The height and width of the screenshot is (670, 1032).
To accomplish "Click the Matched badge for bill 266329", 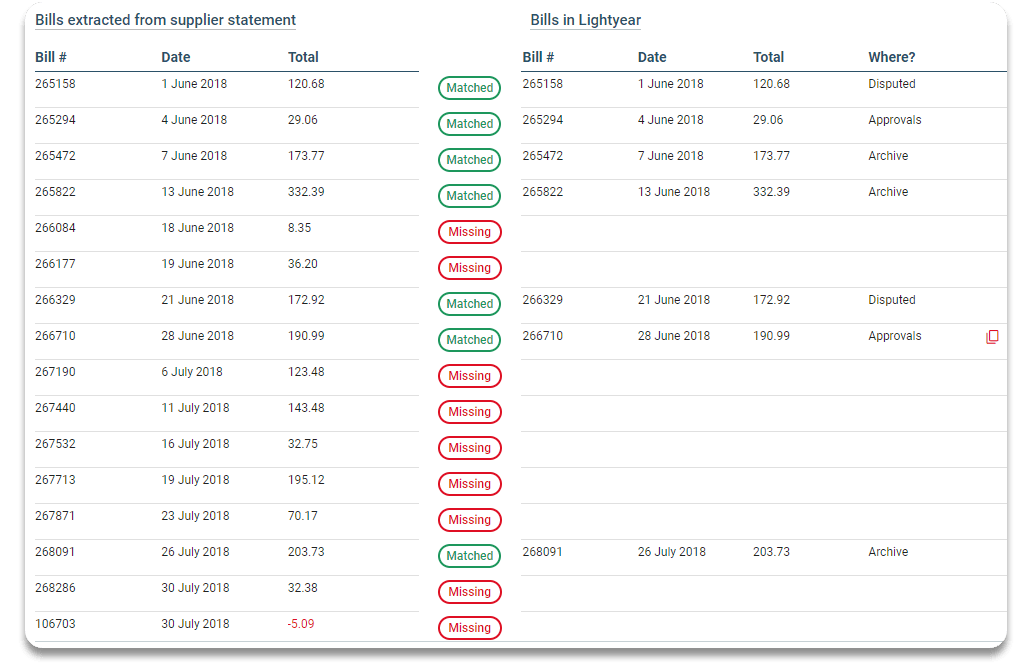I will point(469,303).
